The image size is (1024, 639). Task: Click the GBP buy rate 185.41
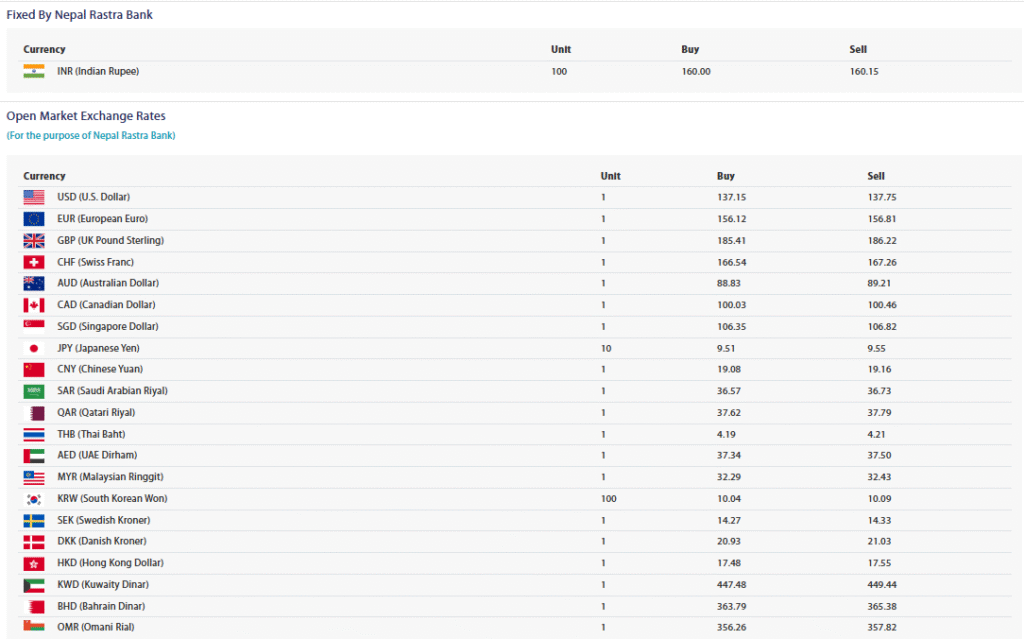pos(731,240)
